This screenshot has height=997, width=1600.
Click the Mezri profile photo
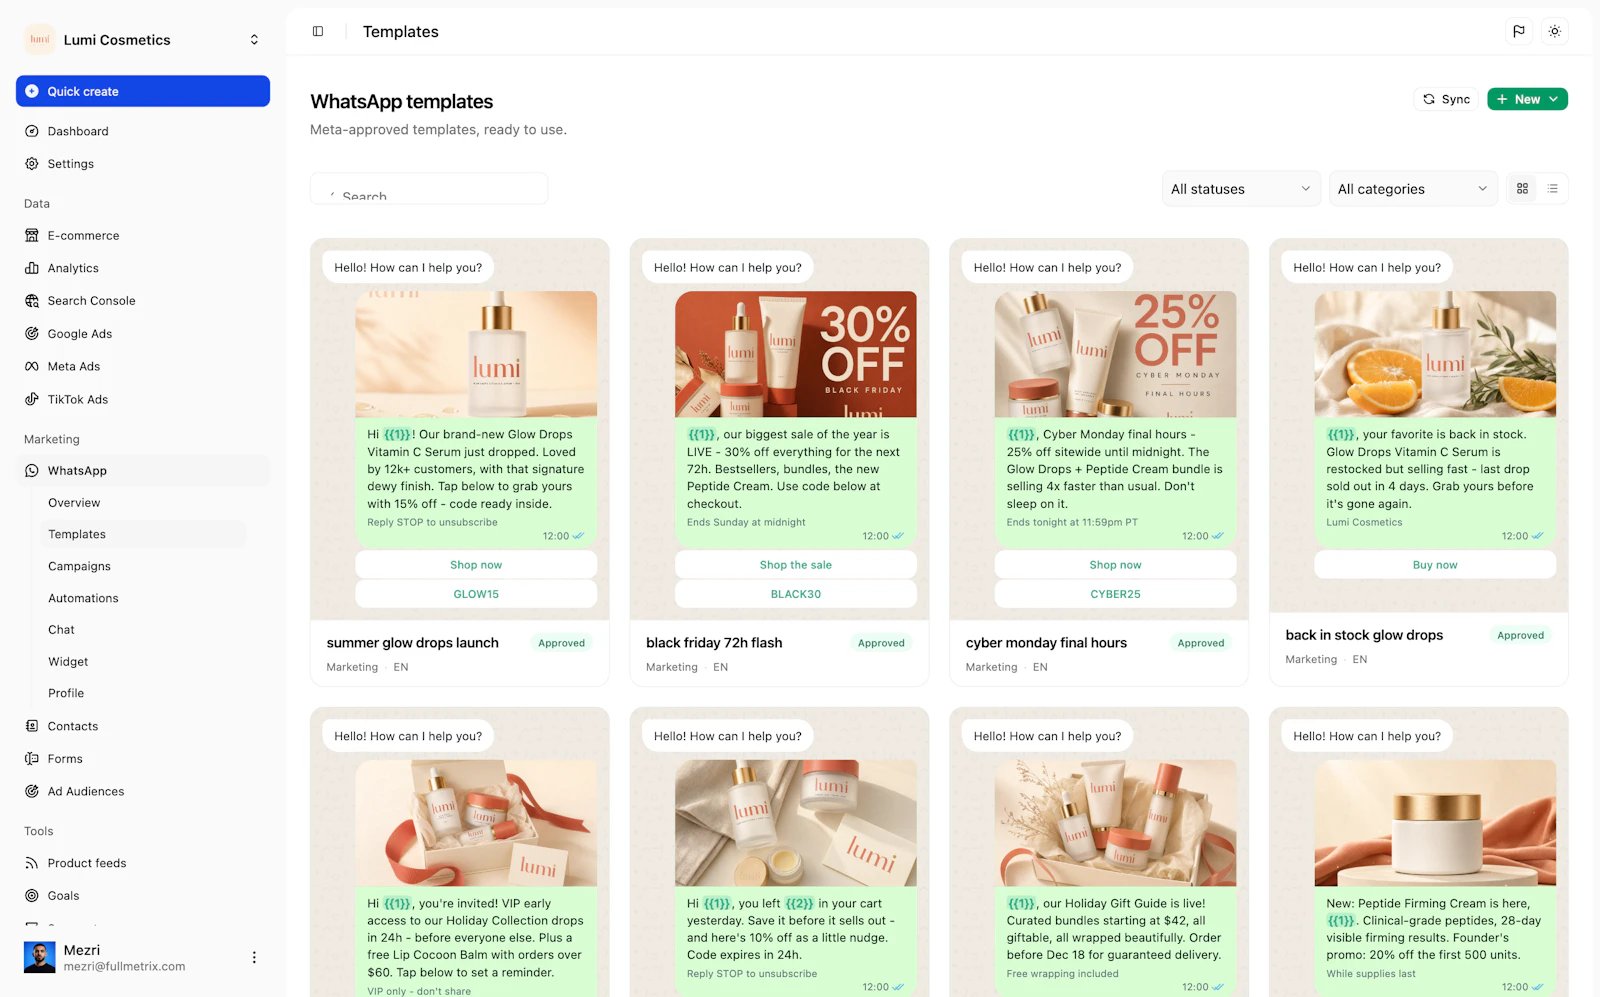40,957
